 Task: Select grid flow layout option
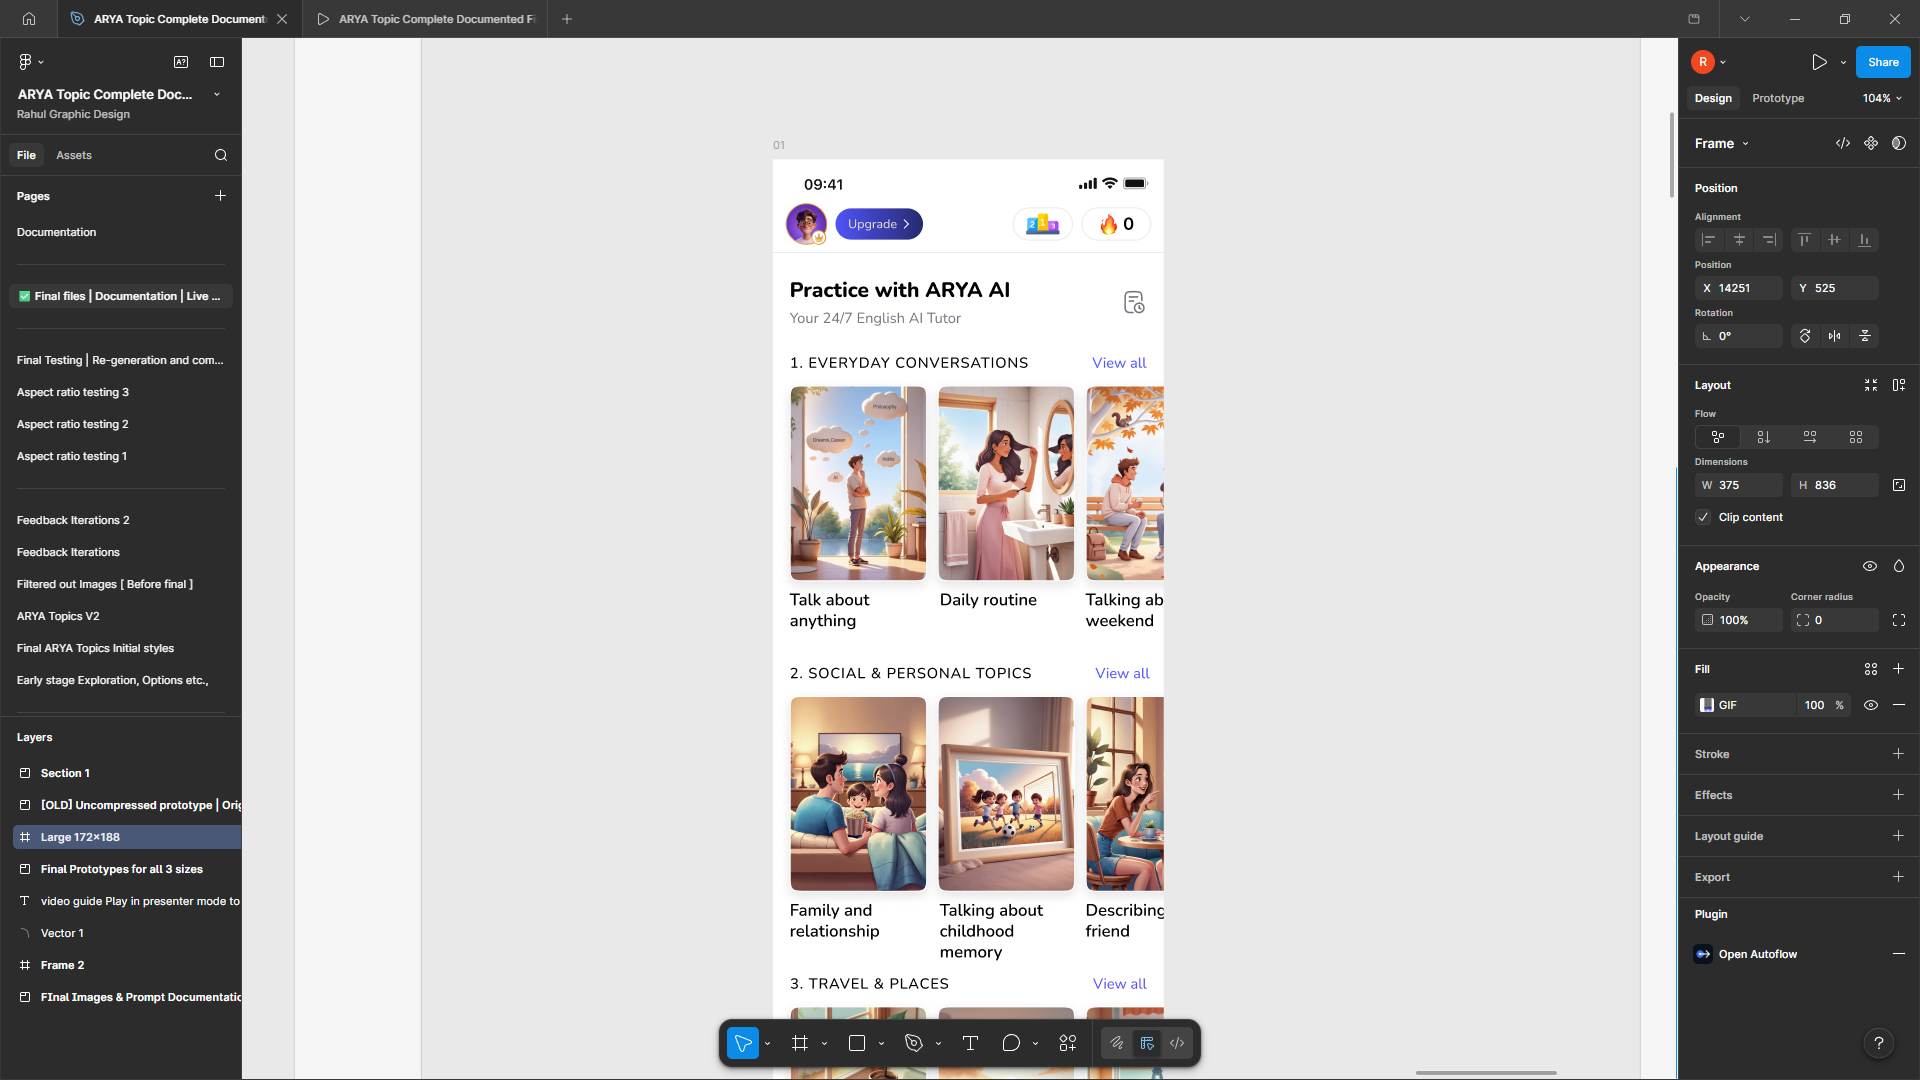[x=1856, y=437]
